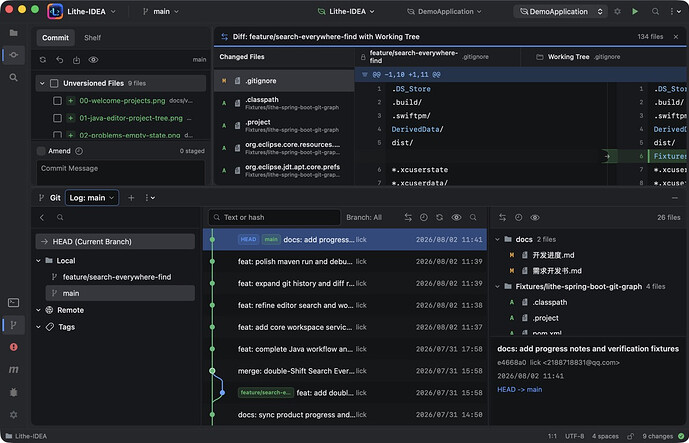Click the shelve changes icon
Screen dimensions: 689x443
[x=76, y=60]
